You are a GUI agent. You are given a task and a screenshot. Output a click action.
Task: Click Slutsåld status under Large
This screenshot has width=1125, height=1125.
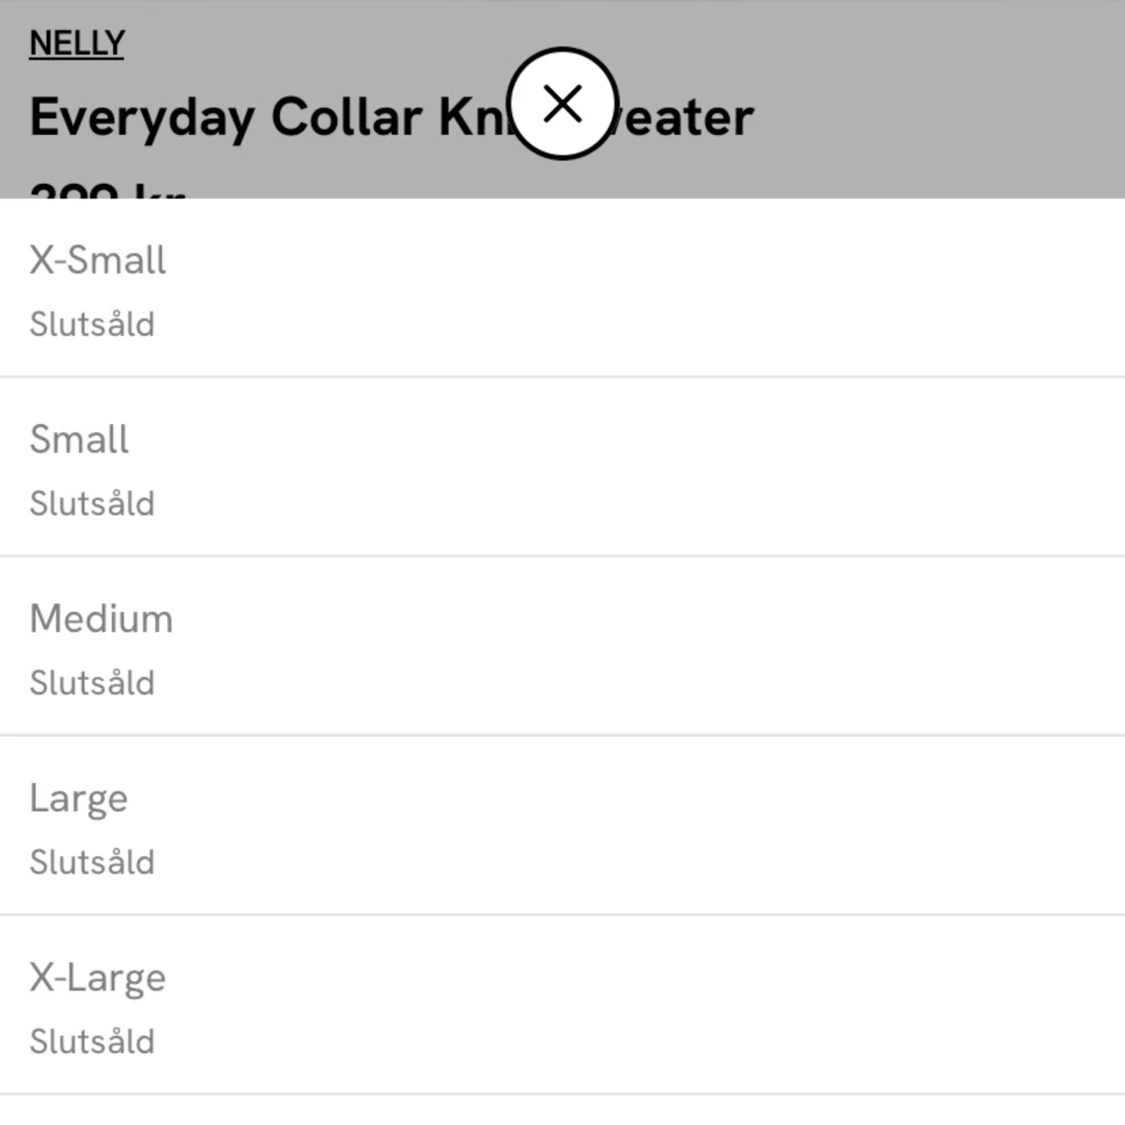coord(92,862)
